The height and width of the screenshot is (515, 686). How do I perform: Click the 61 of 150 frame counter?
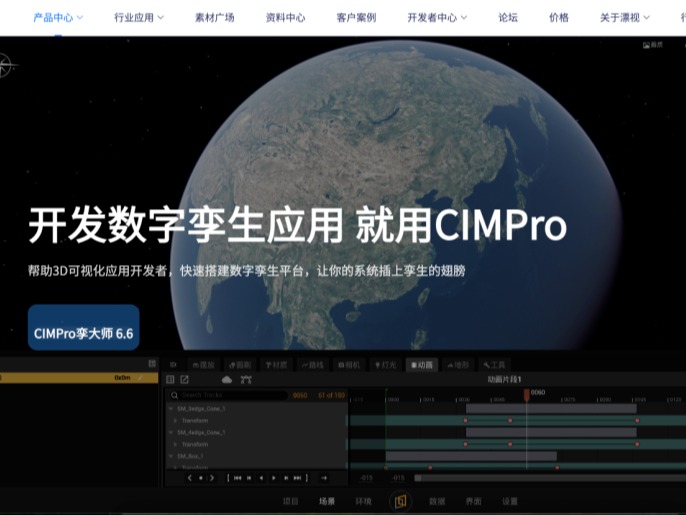331,395
